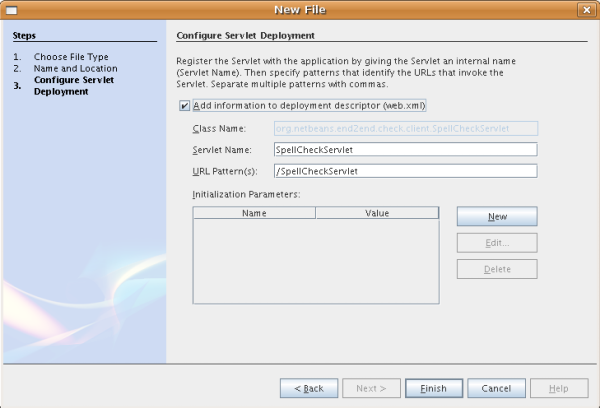Click the URL Pattern(s) label
600x408 pixels.
pos(225,171)
